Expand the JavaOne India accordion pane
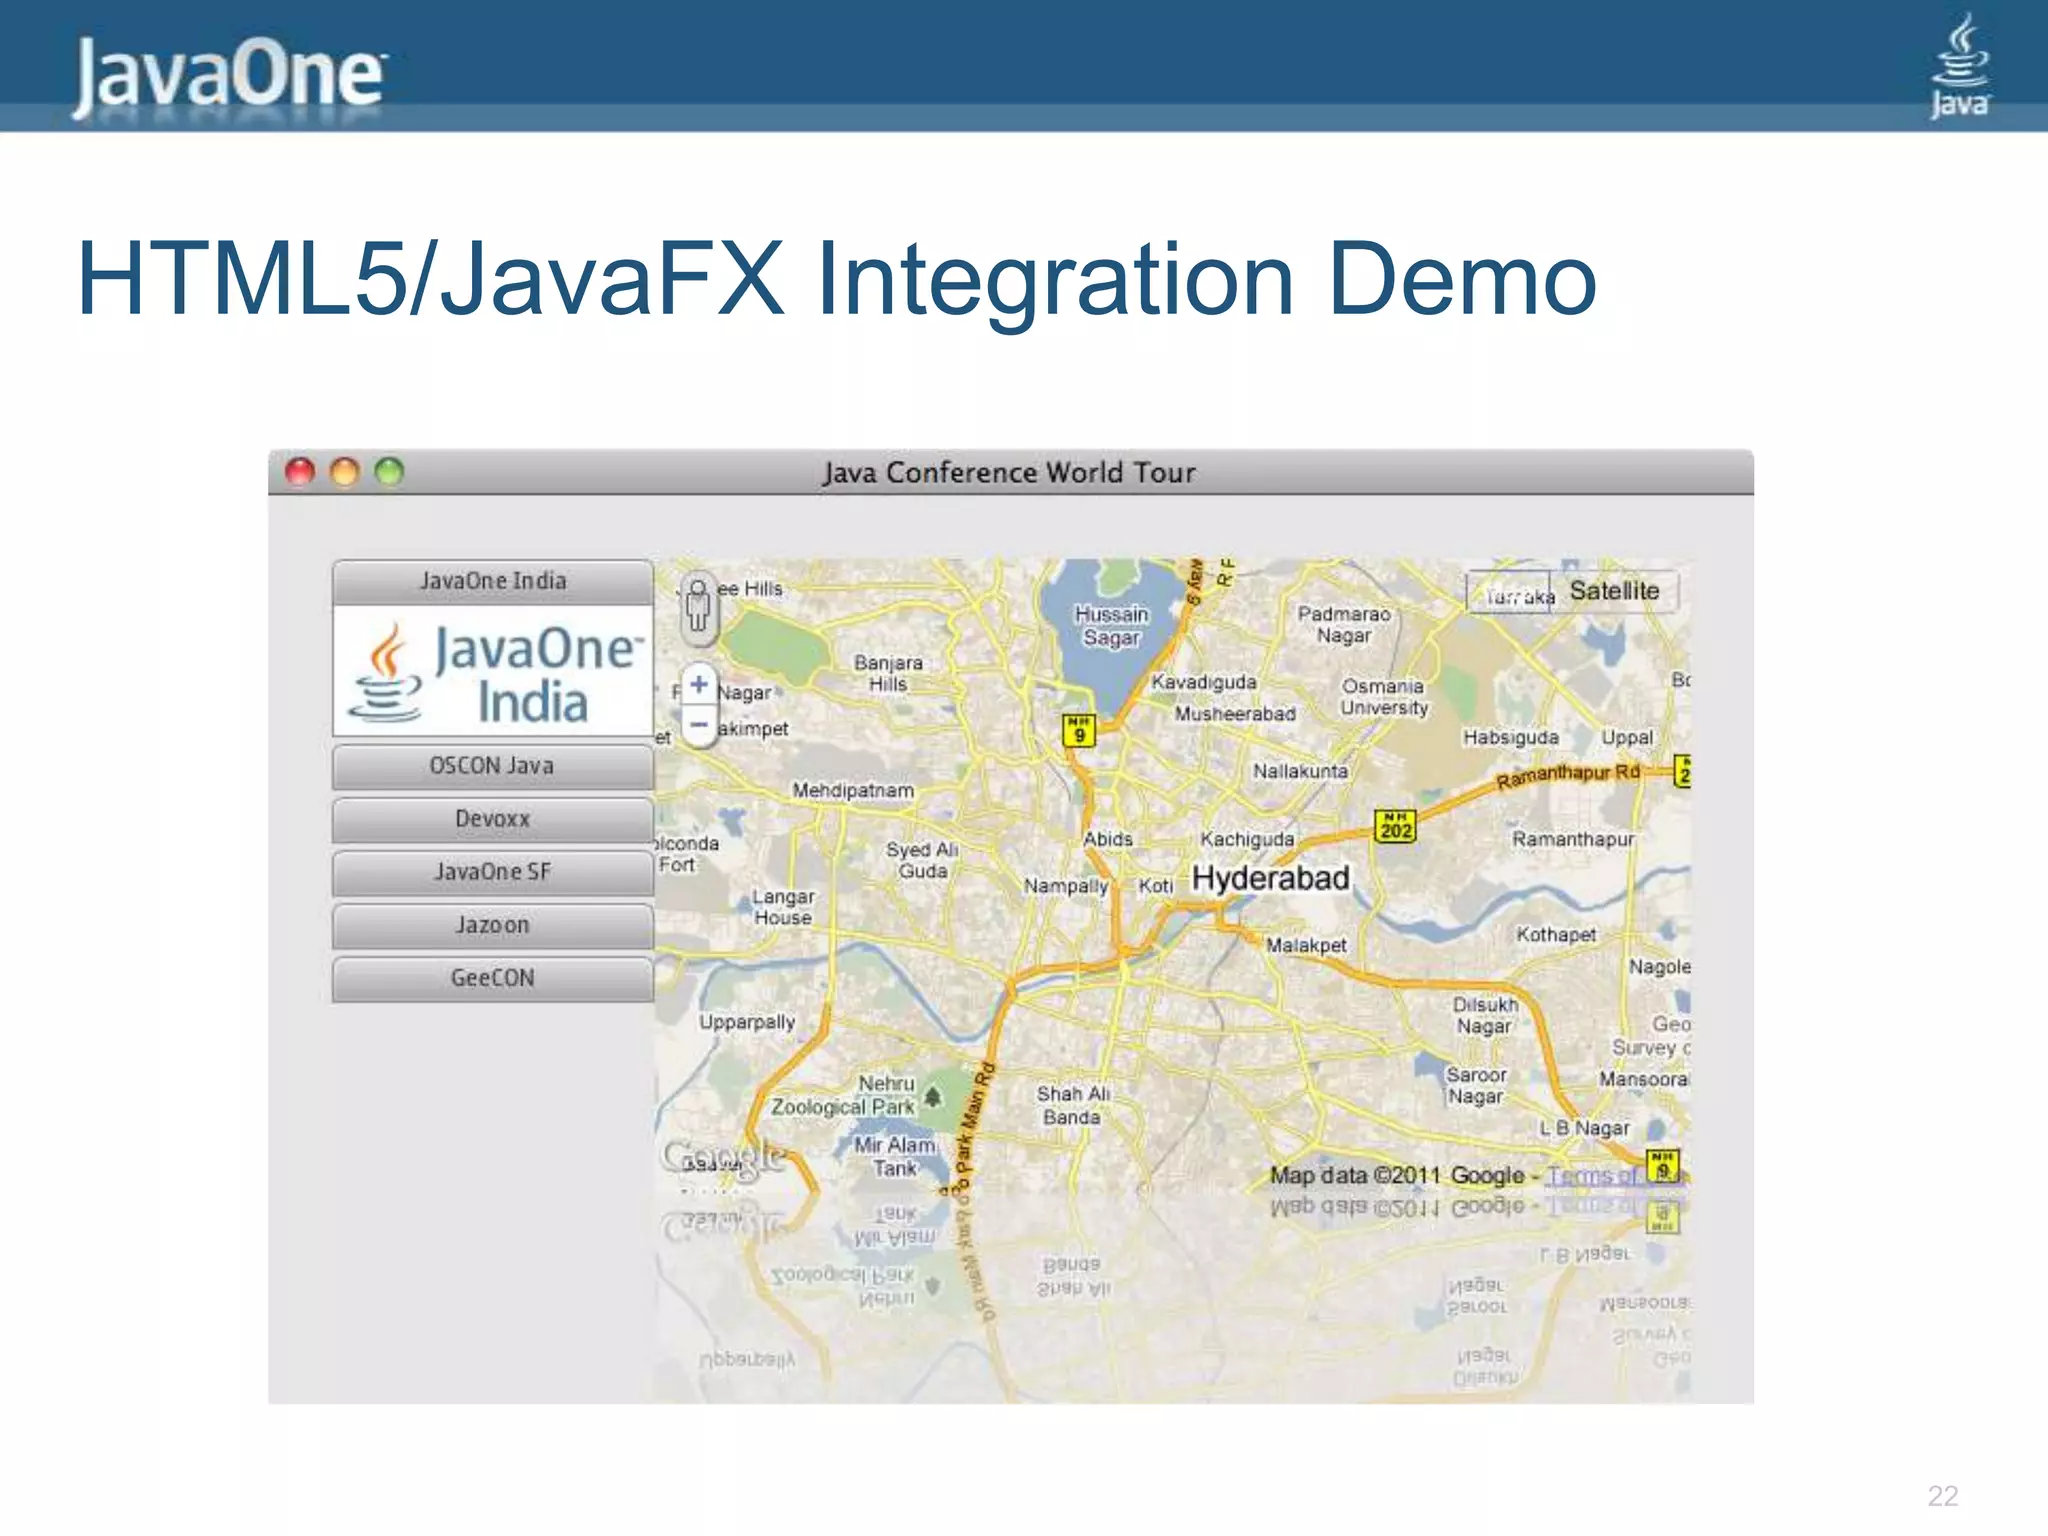2048x1536 pixels. (493, 581)
